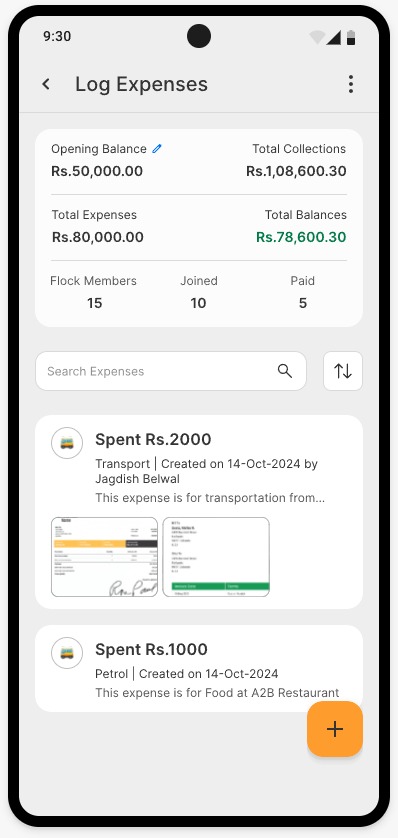The width and height of the screenshot is (398, 838).
Task: Open the sort order arrows button
Action: 343,371
